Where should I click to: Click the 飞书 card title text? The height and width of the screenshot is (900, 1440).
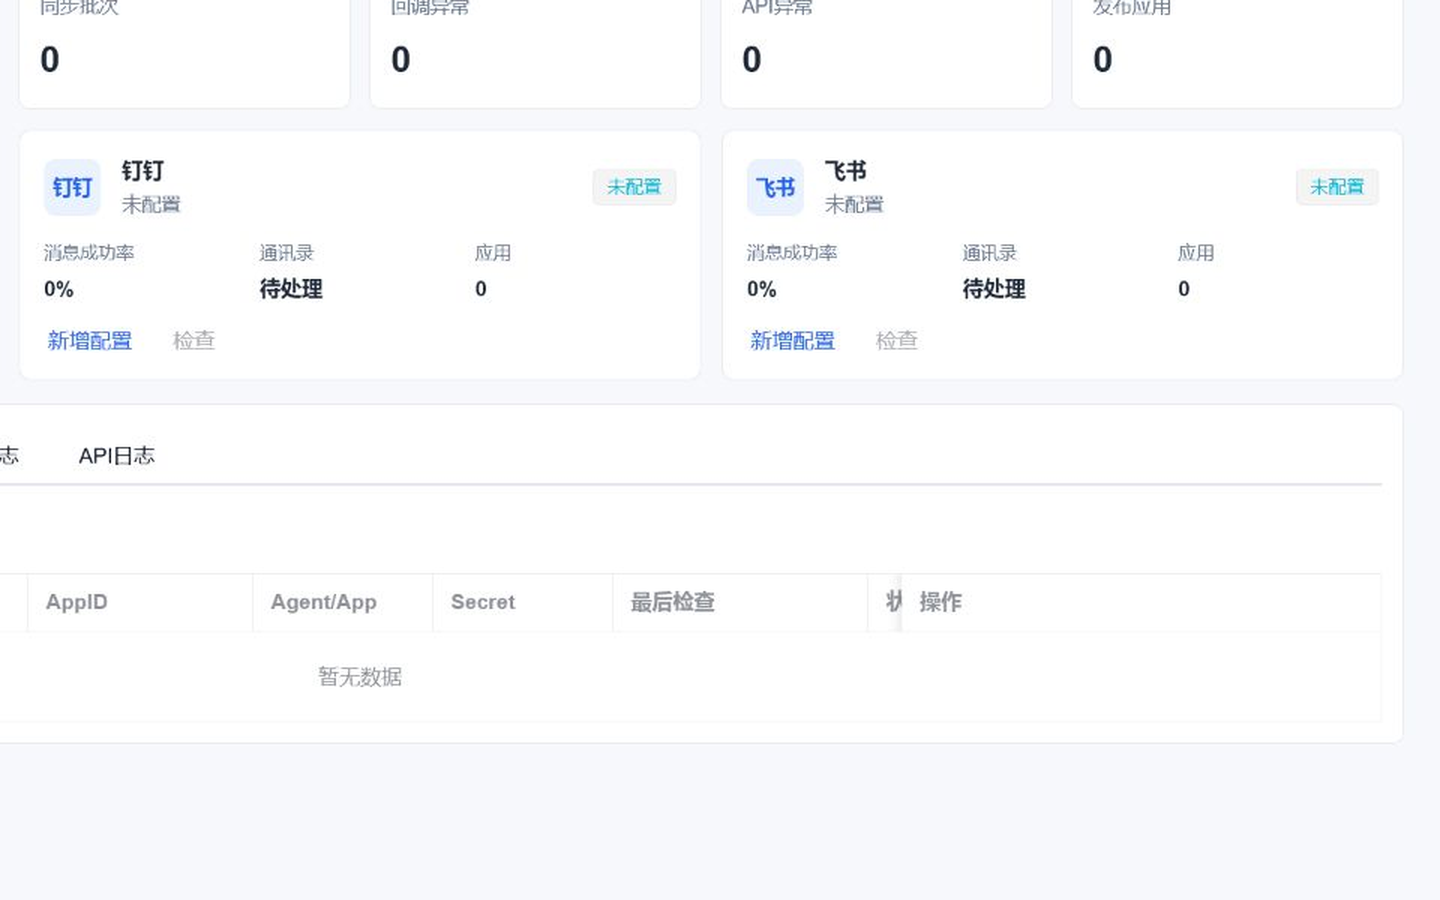pos(846,171)
